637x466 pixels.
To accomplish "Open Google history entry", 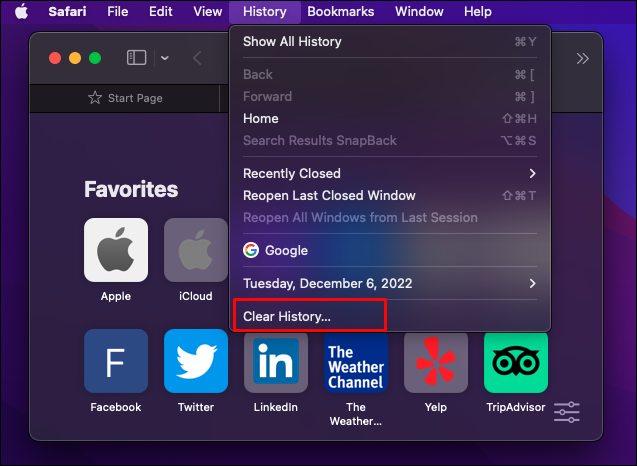I will (x=390, y=250).
